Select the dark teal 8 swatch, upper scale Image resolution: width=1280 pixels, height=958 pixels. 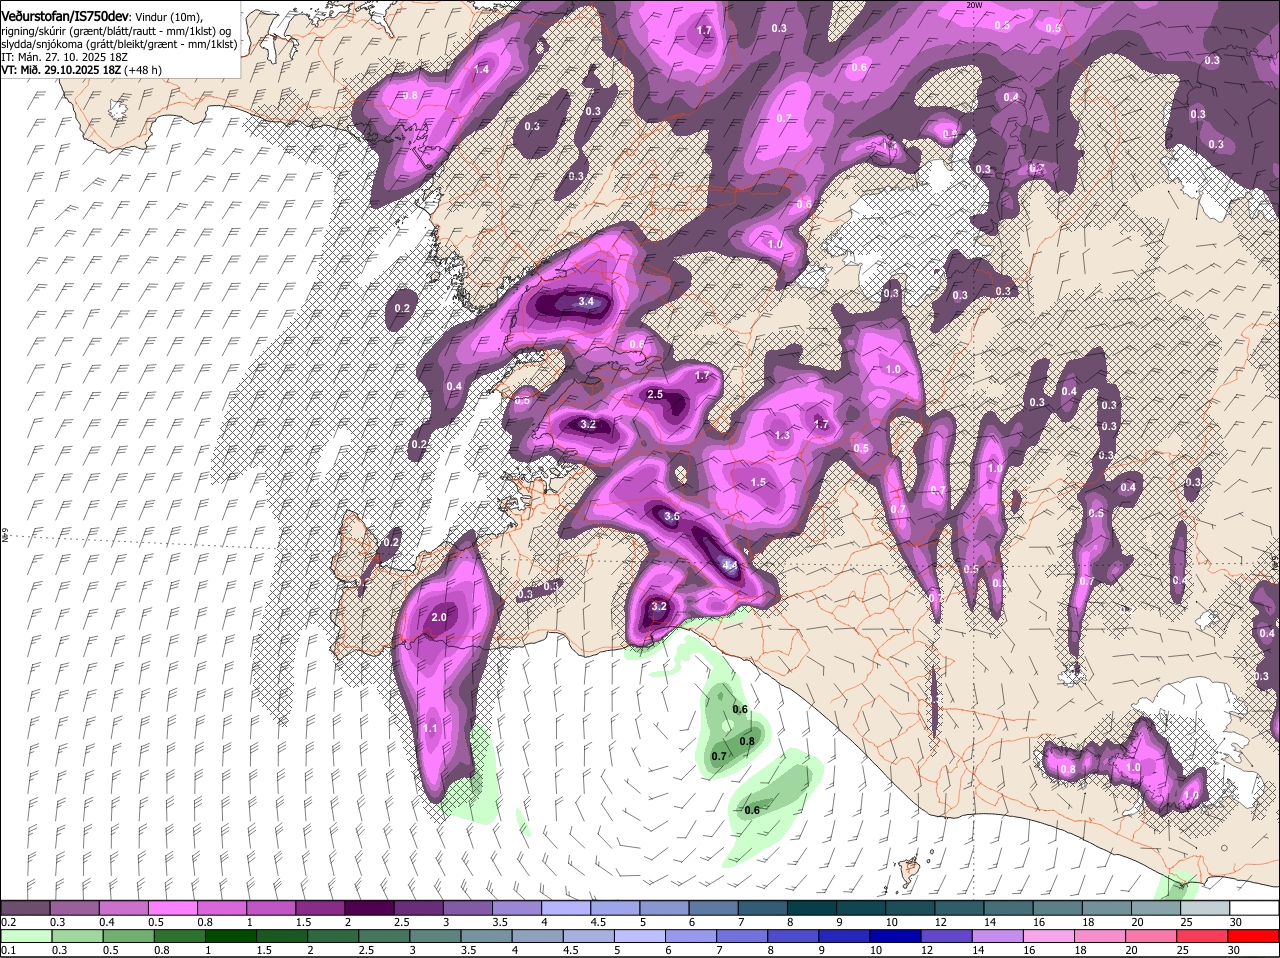(x=814, y=907)
